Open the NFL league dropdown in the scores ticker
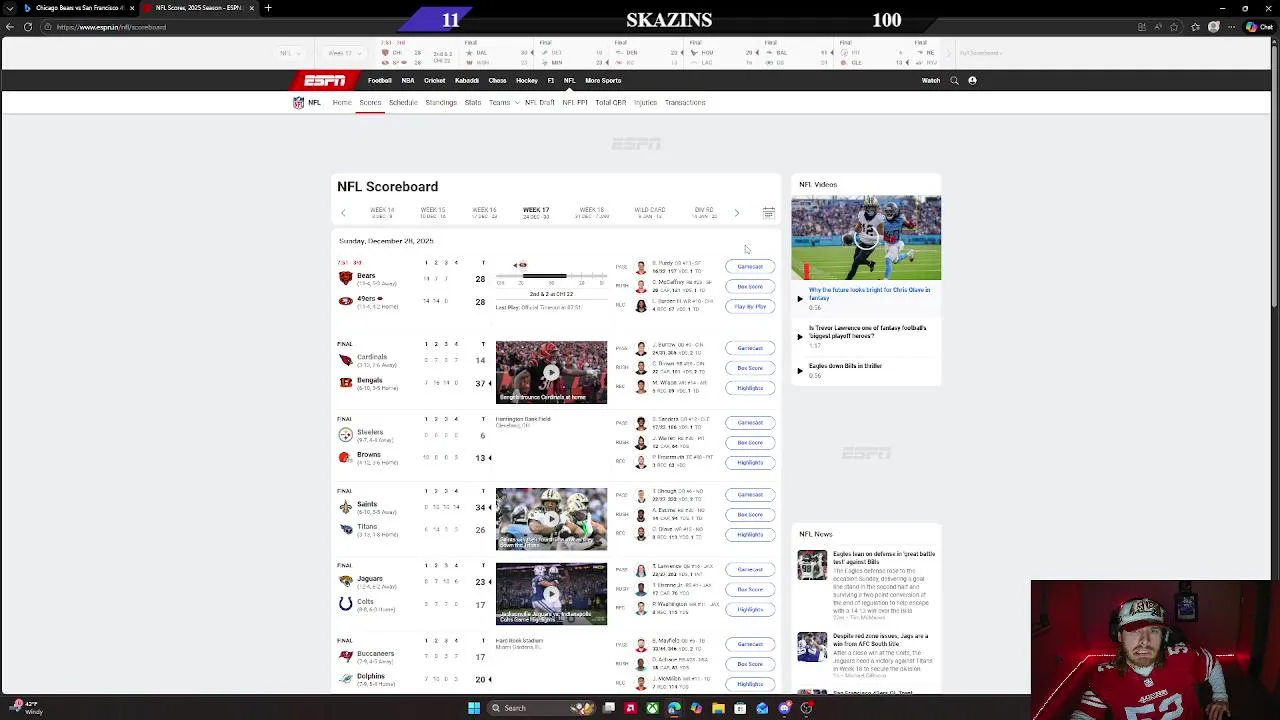Viewport: 1280px width, 720px height. pos(289,53)
